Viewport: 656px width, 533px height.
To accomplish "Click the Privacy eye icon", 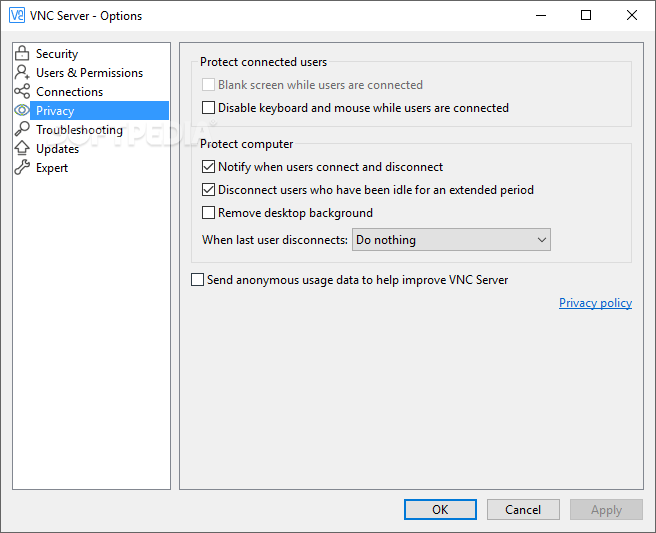I will tap(22, 110).
